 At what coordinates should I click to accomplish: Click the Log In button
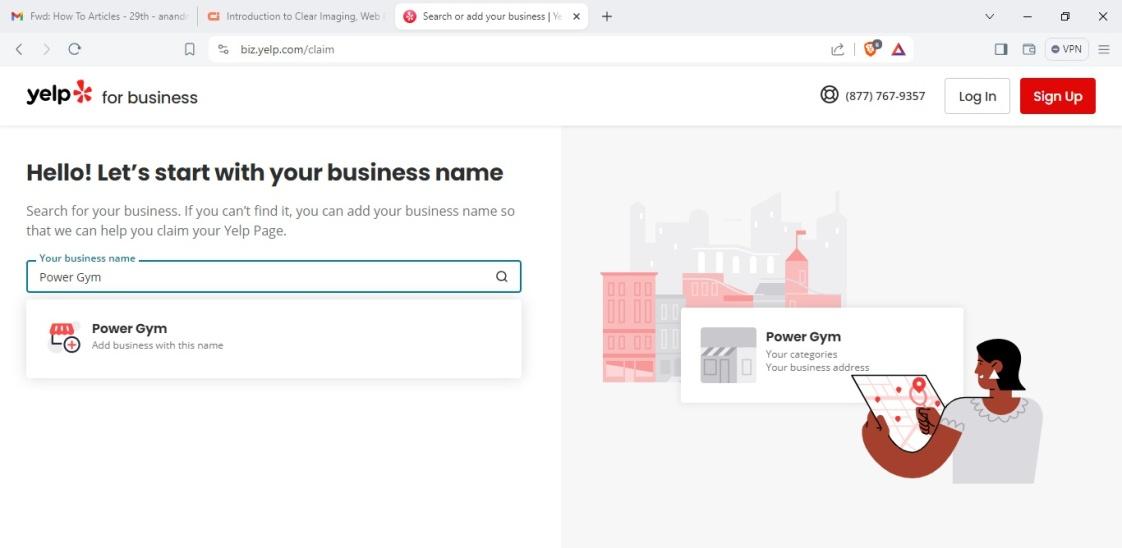click(x=977, y=96)
